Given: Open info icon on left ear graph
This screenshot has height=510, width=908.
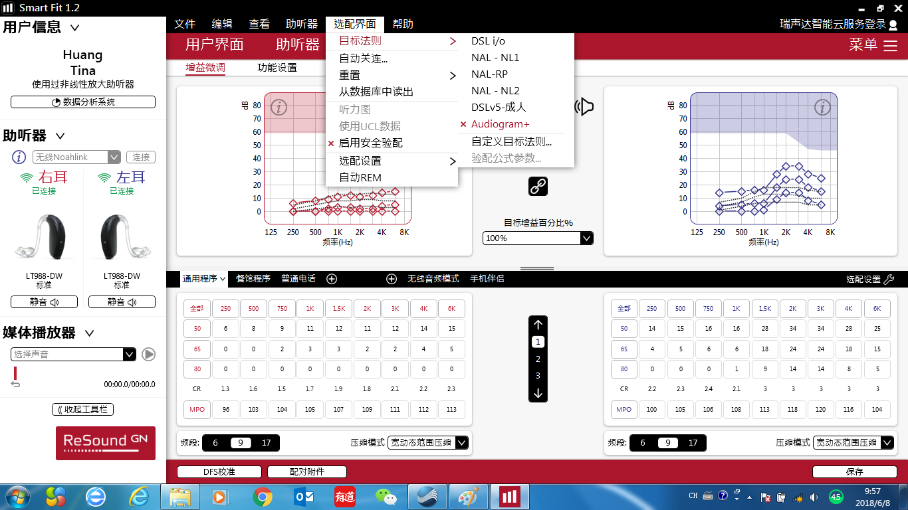Looking at the screenshot, I should coord(822,108).
